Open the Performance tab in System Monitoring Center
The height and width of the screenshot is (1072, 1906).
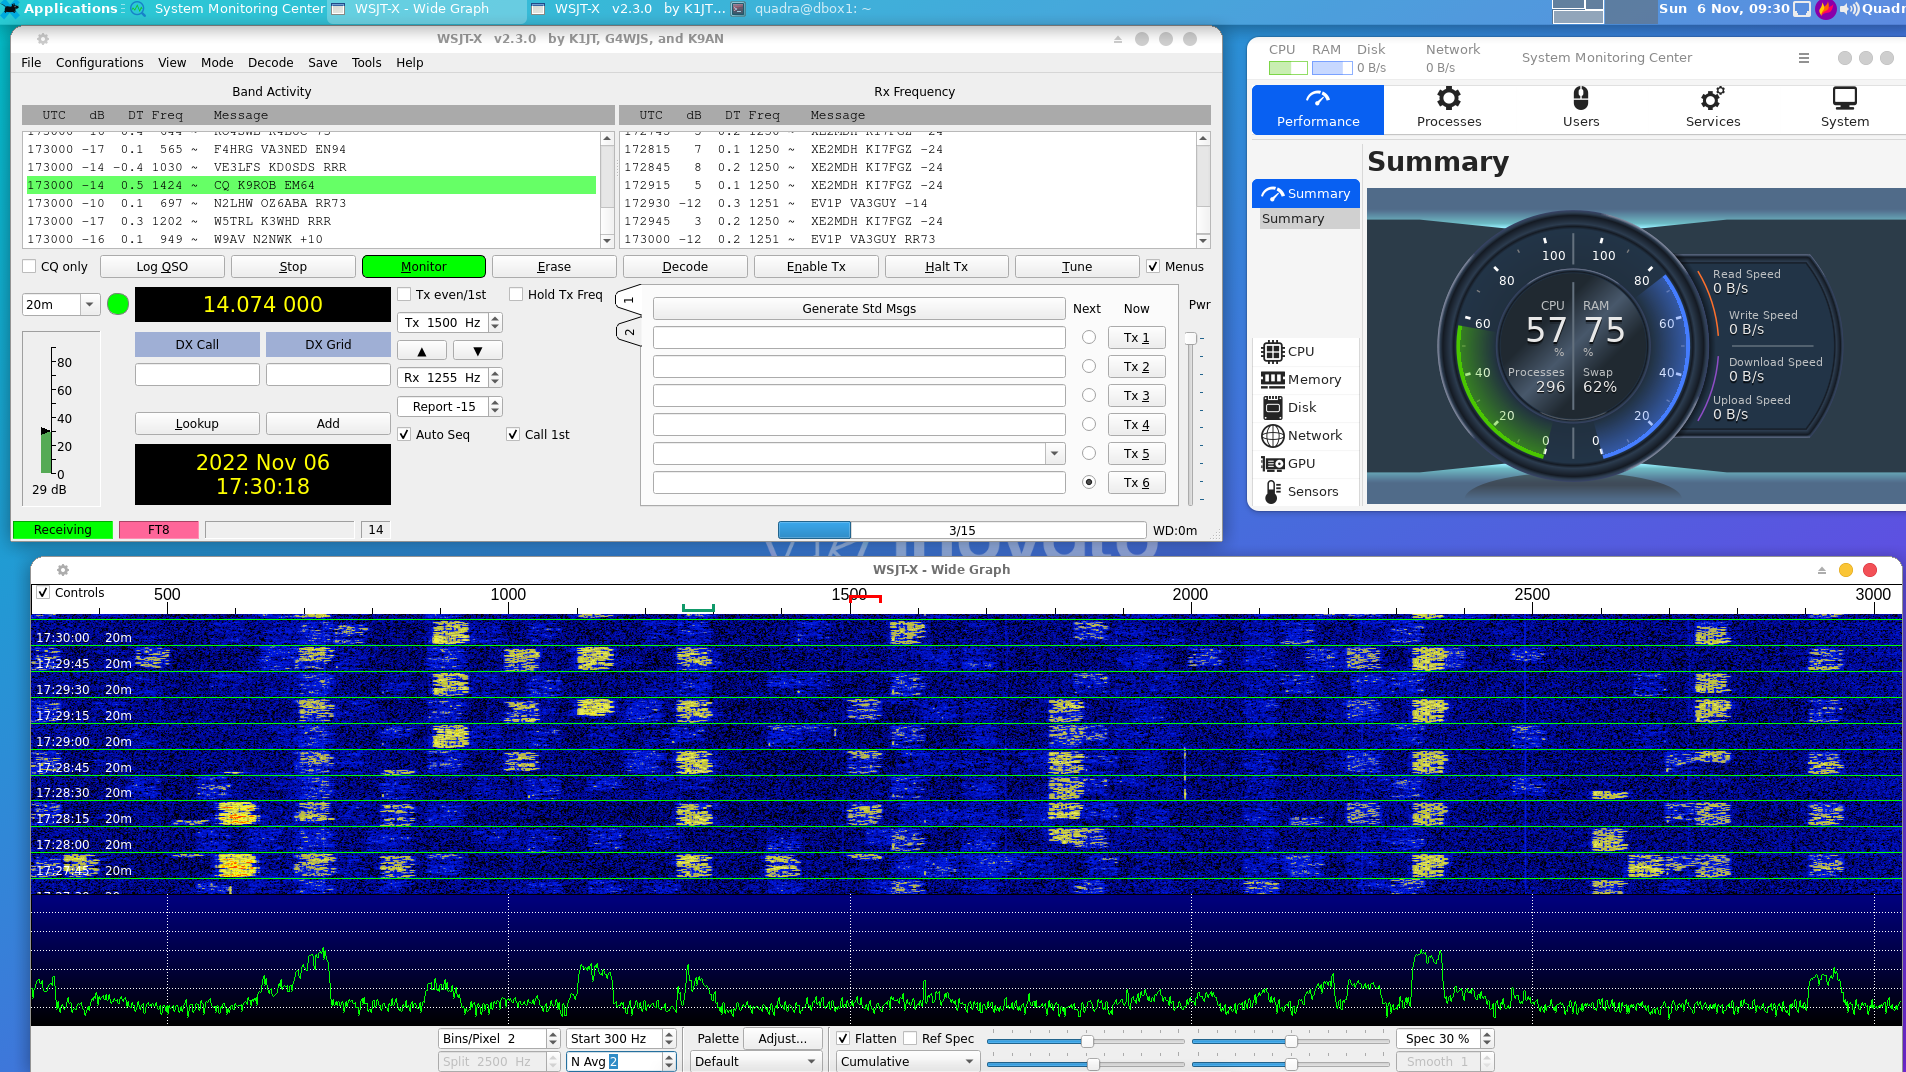click(1317, 109)
